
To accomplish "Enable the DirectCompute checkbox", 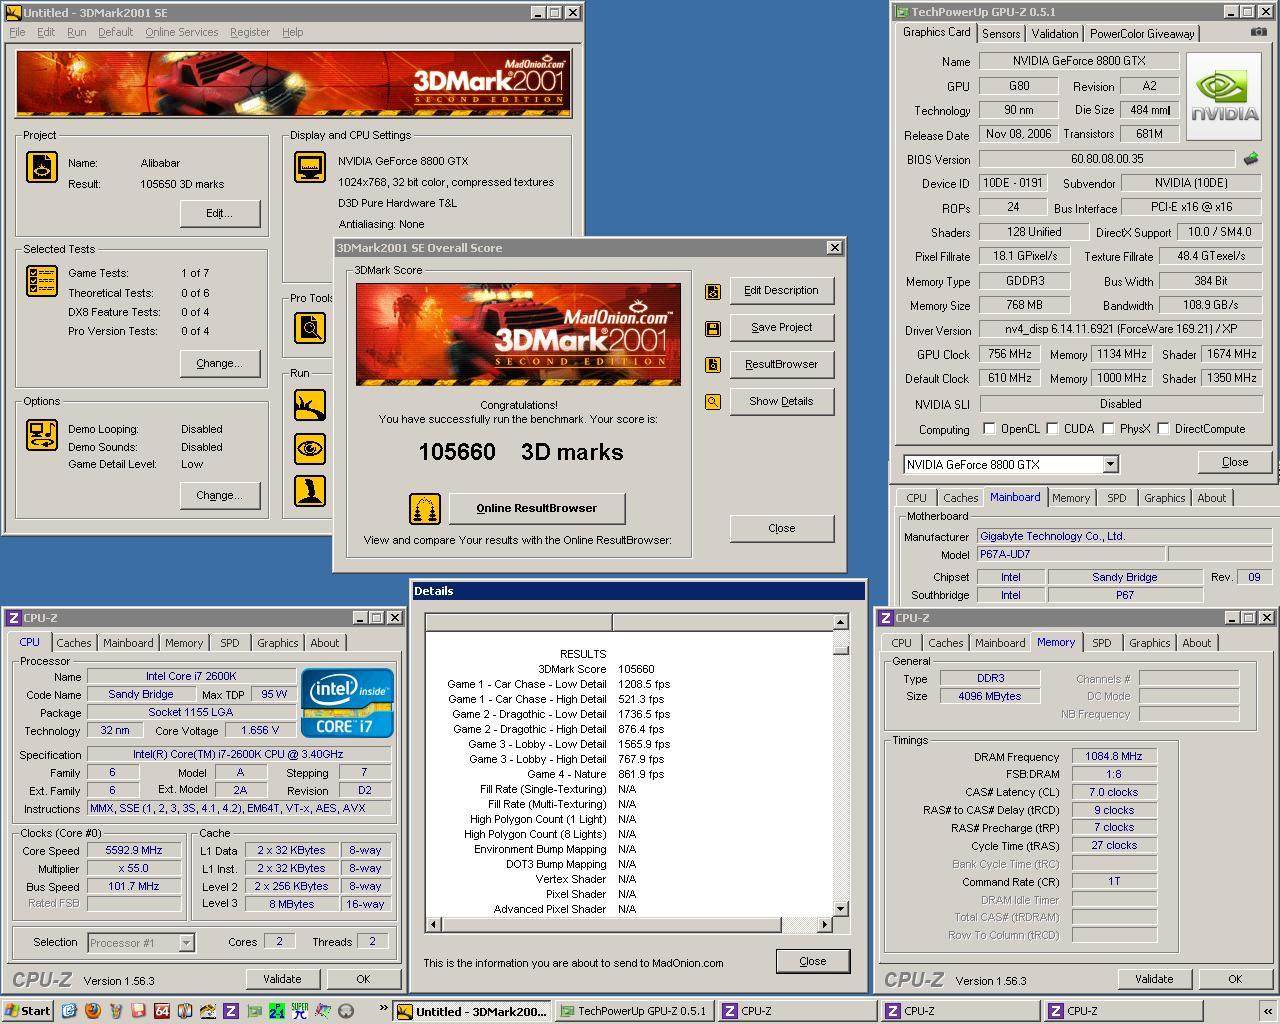I will pyautogui.click(x=1163, y=429).
